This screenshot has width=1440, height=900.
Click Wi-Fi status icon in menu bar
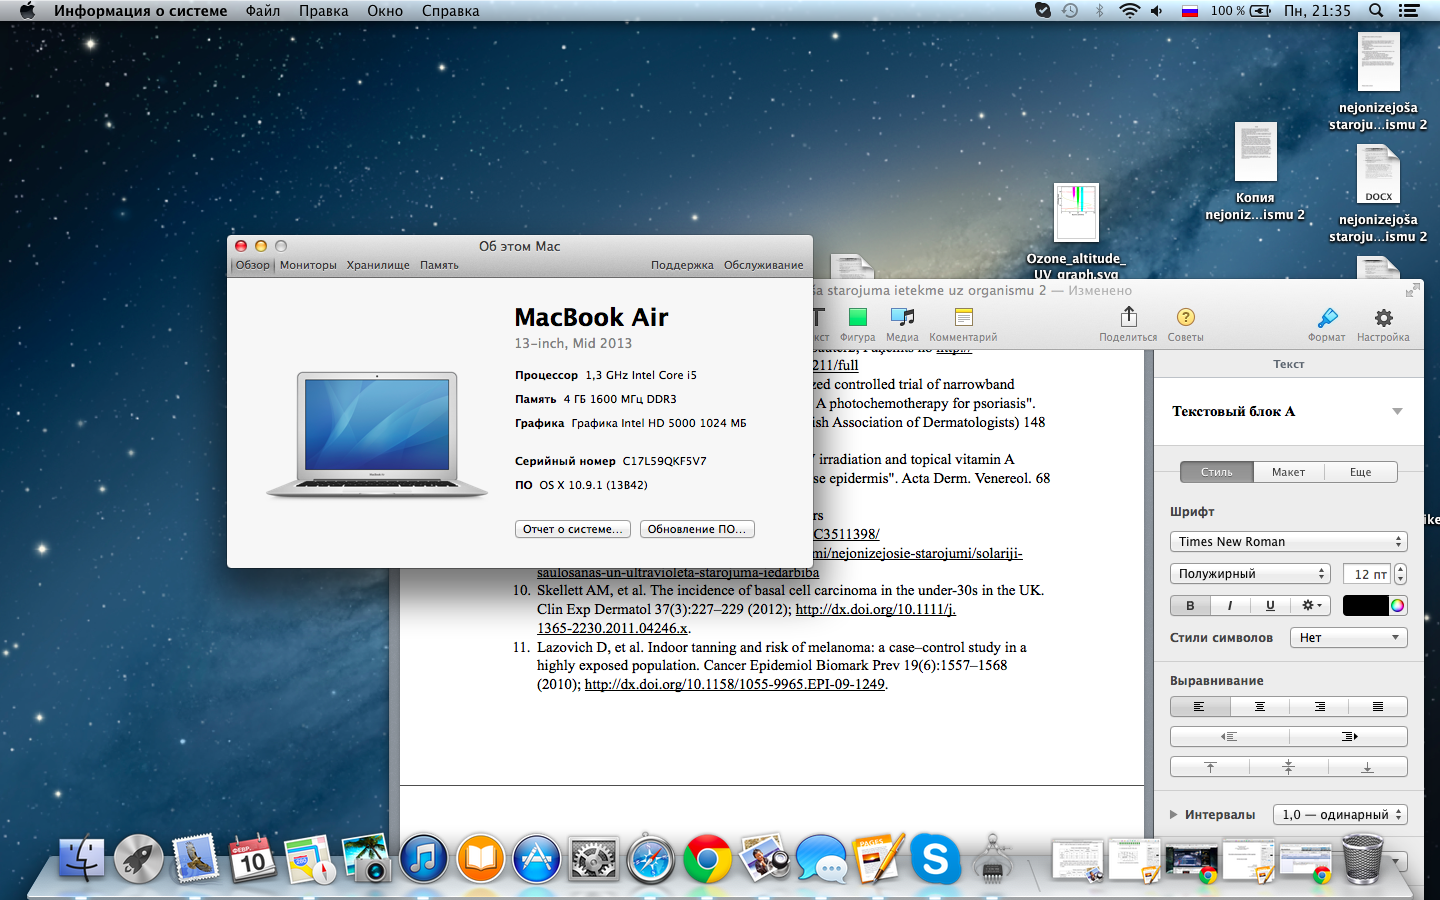pyautogui.click(x=1129, y=10)
